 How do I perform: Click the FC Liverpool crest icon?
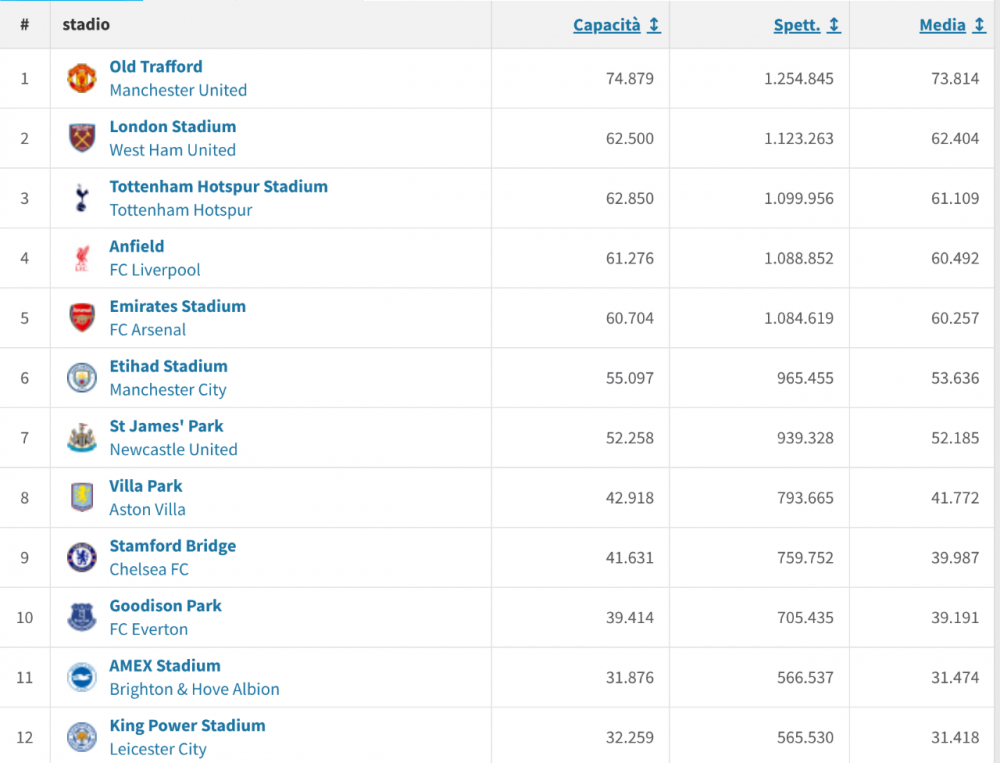click(82, 258)
